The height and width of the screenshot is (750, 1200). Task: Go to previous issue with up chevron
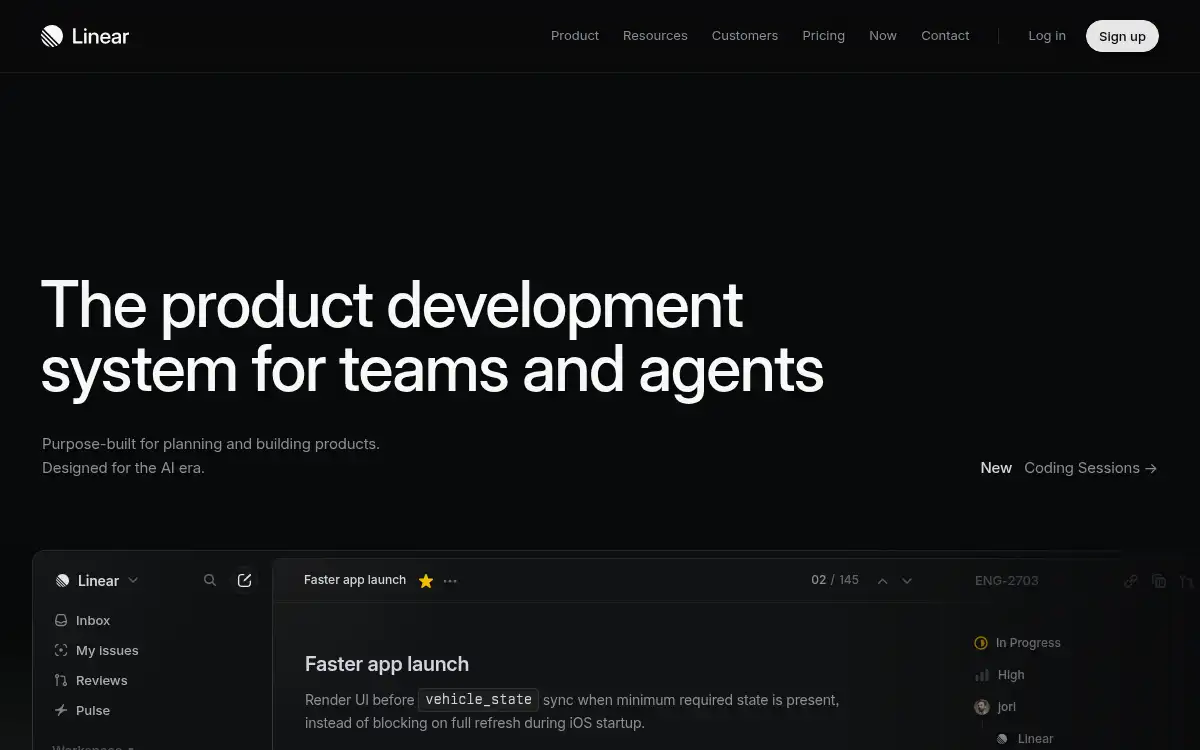click(x=882, y=581)
